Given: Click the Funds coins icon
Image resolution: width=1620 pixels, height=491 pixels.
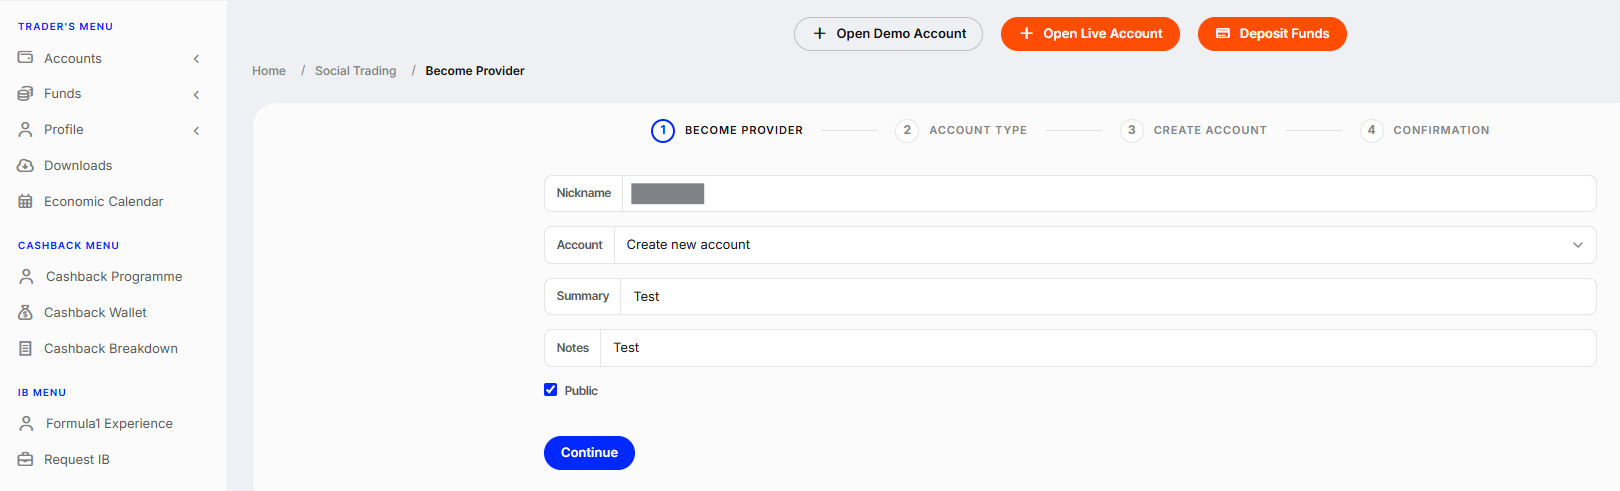Looking at the screenshot, I should click(25, 94).
